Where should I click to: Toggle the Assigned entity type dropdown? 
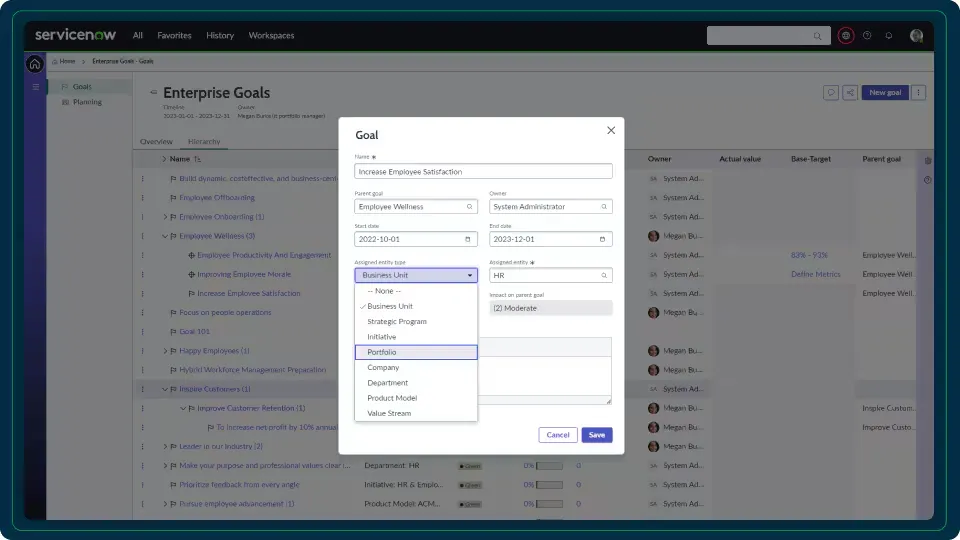(416, 276)
